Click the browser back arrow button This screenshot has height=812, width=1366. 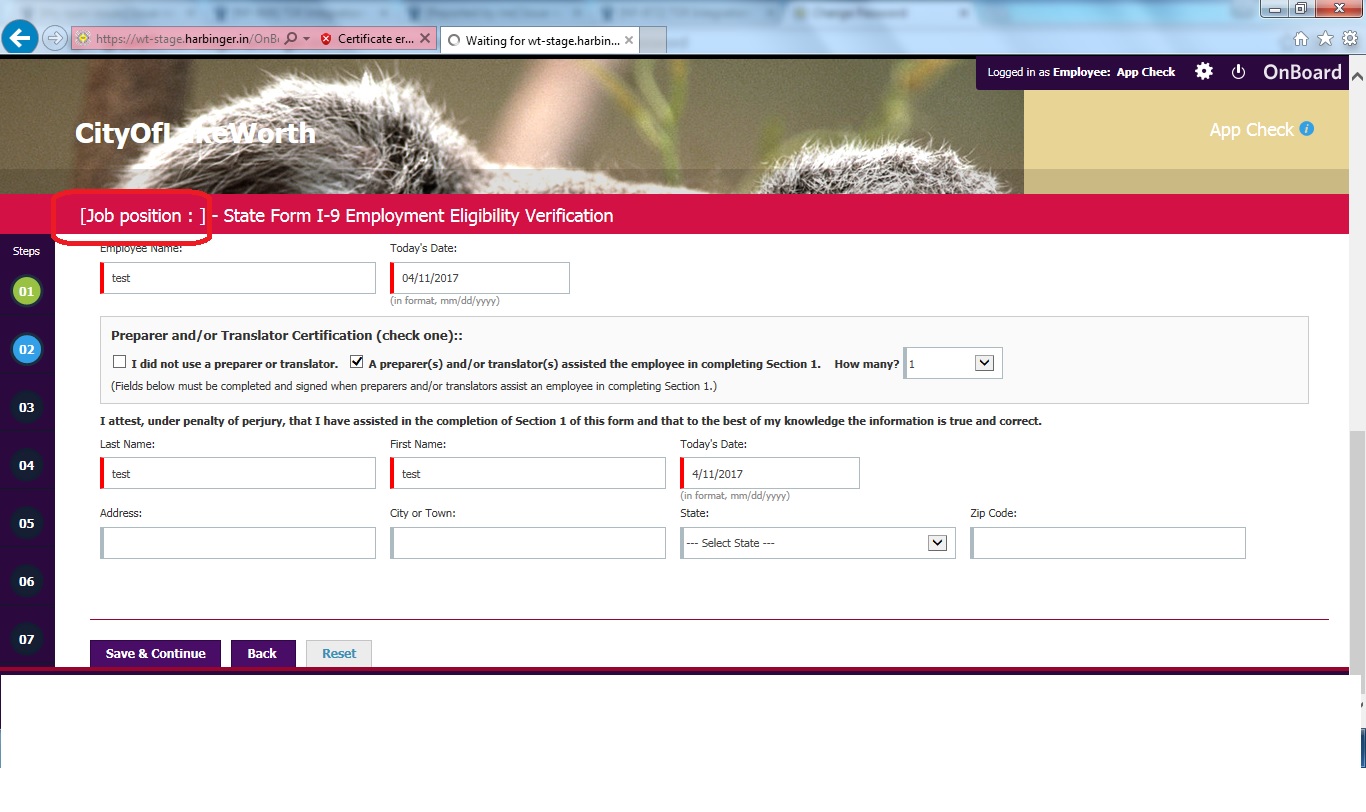tap(20, 38)
